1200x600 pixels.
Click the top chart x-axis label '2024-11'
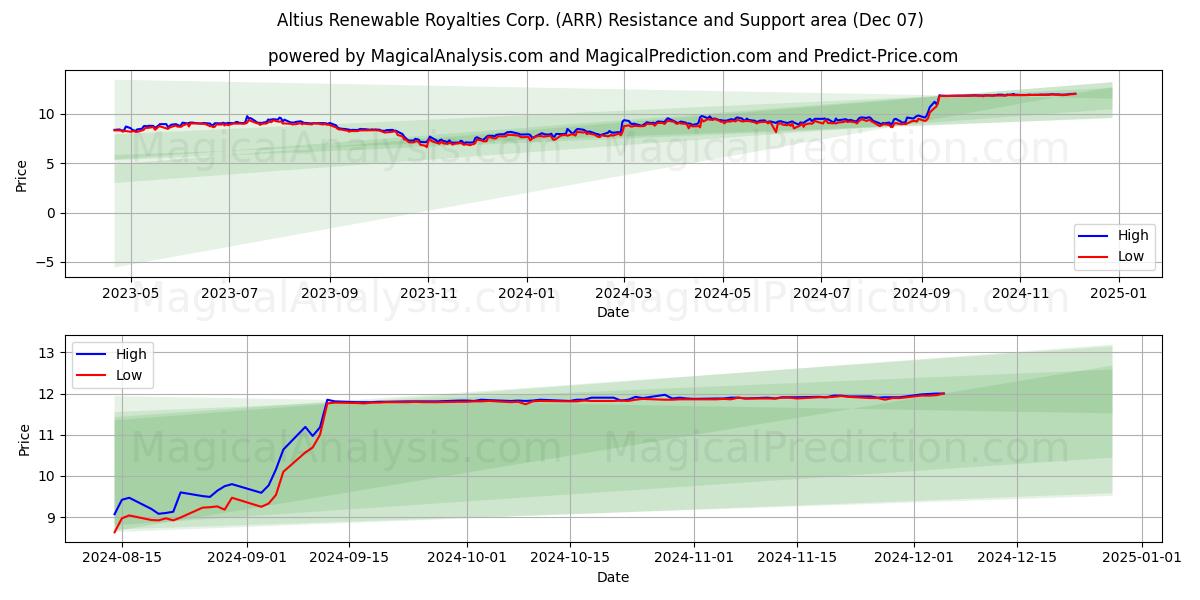tap(1019, 293)
